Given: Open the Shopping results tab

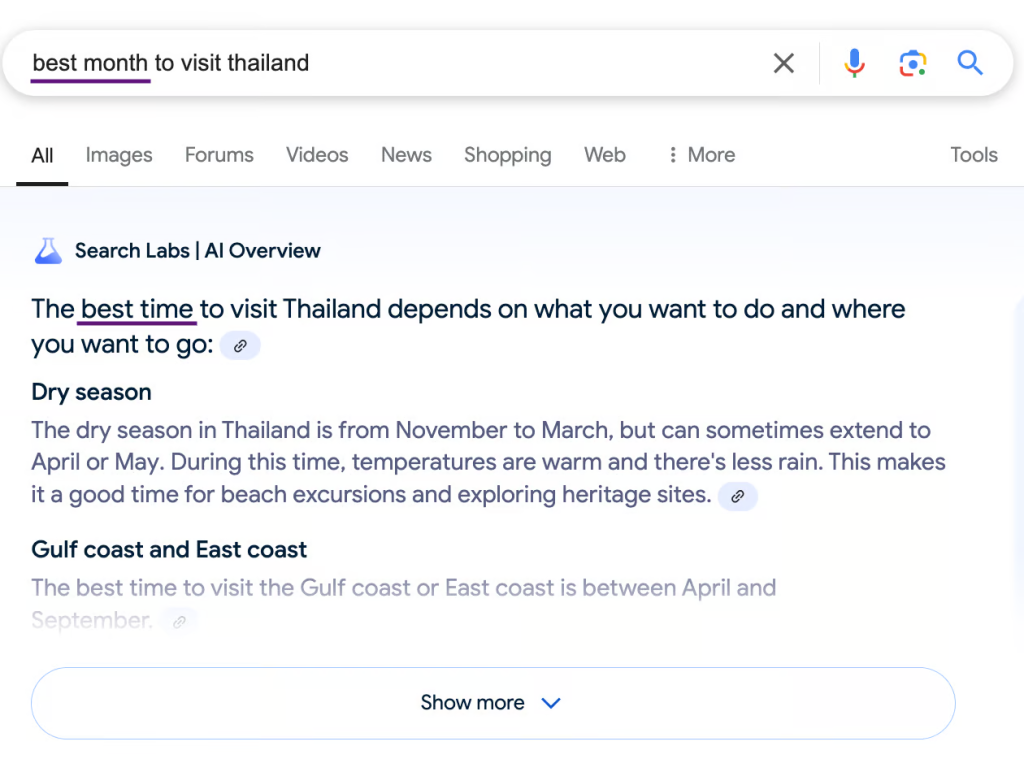Looking at the screenshot, I should pyautogui.click(x=507, y=155).
